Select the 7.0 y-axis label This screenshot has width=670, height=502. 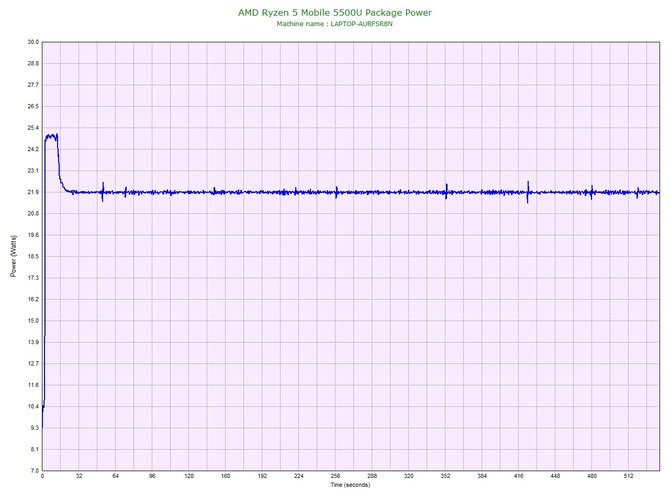pyautogui.click(x=35, y=471)
